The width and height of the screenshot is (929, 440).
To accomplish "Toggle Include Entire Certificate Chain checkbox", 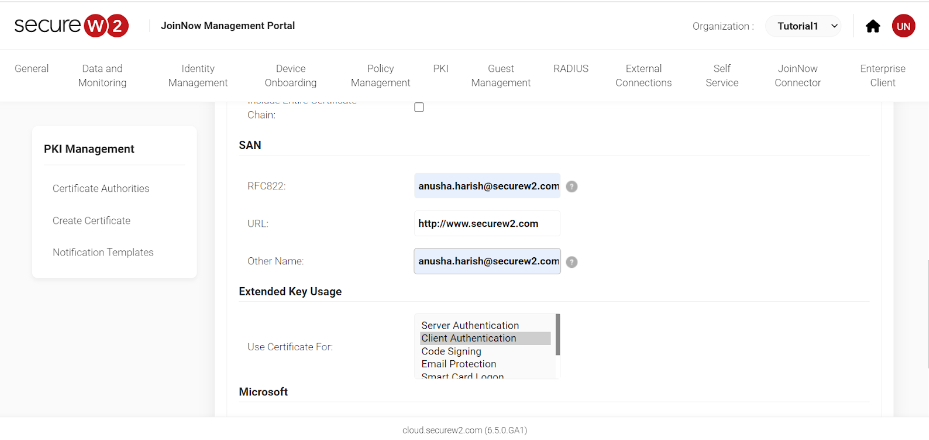I will 419,107.
